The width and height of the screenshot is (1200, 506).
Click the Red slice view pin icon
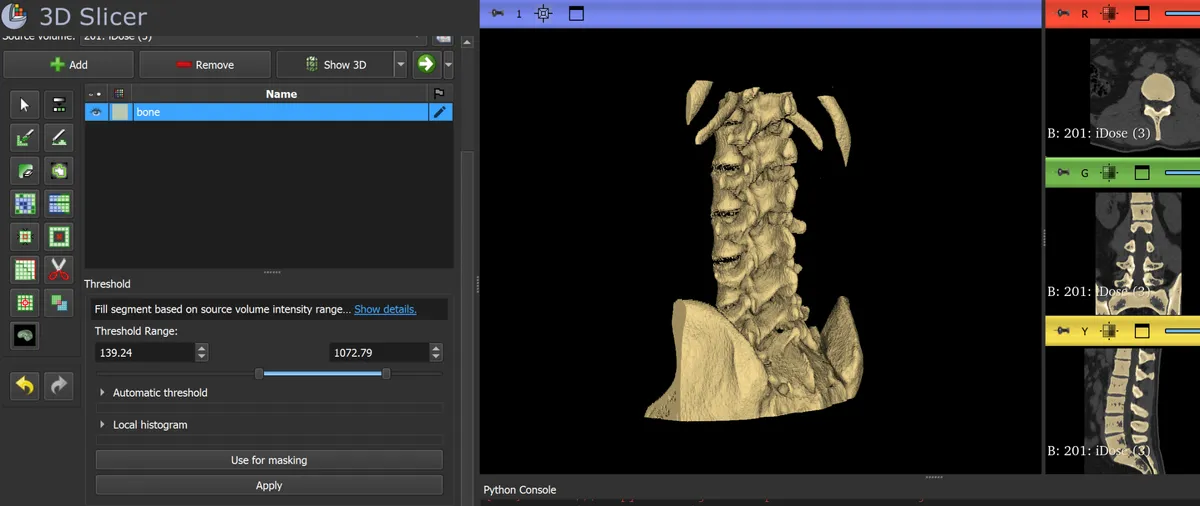coord(1063,14)
